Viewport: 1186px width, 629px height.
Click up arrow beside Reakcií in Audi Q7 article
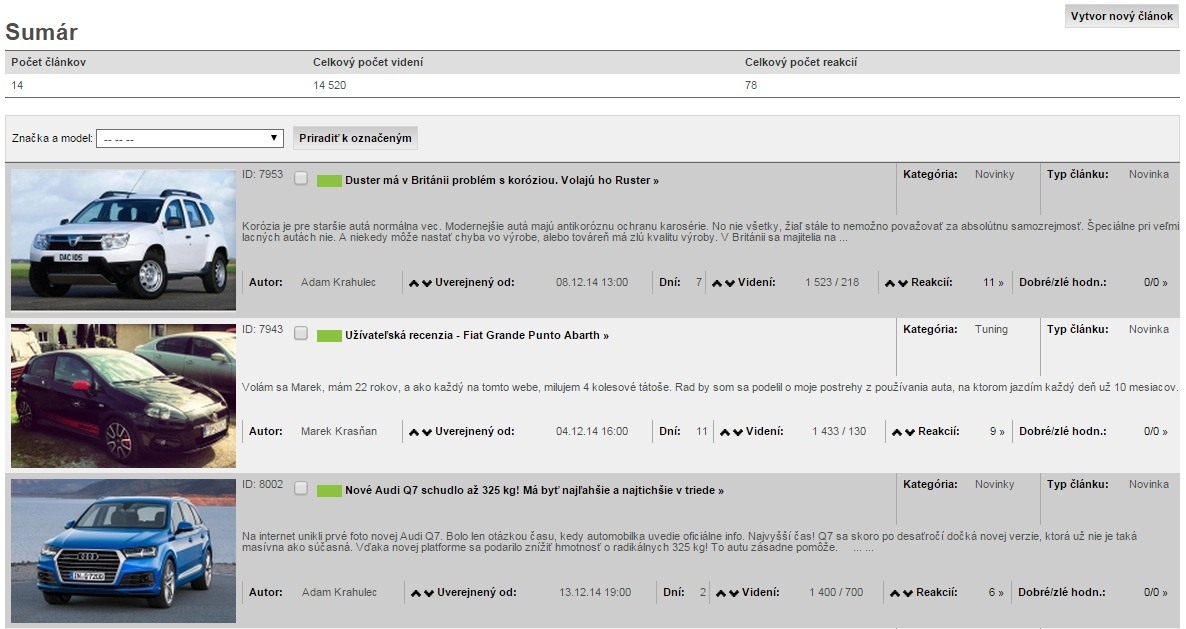tap(895, 593)
